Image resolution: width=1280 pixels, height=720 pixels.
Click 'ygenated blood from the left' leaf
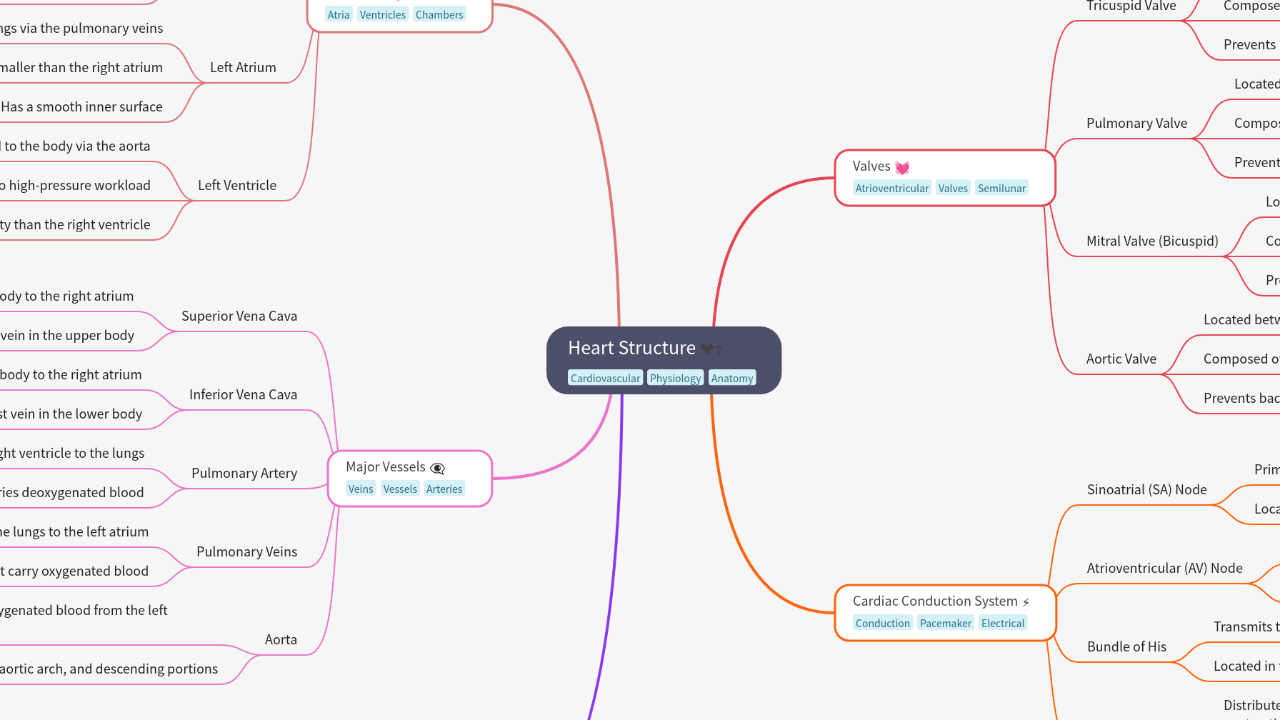(x=84, y=610)
